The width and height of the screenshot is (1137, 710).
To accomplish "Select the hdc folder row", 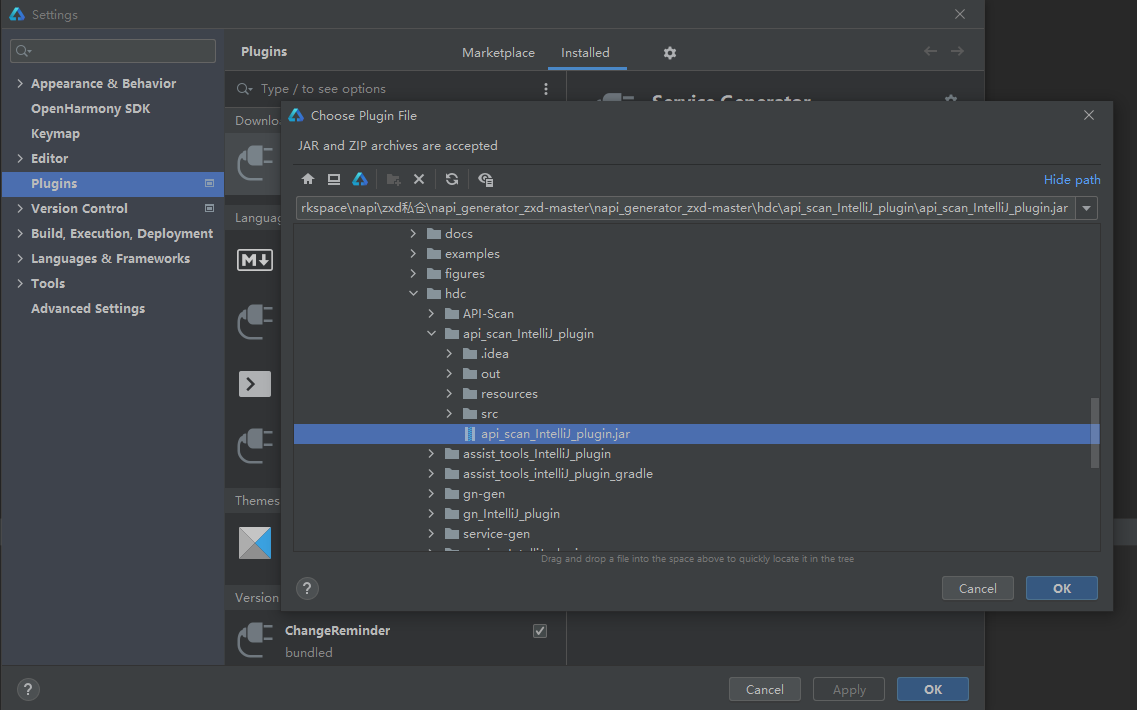I will click(696, 294).
